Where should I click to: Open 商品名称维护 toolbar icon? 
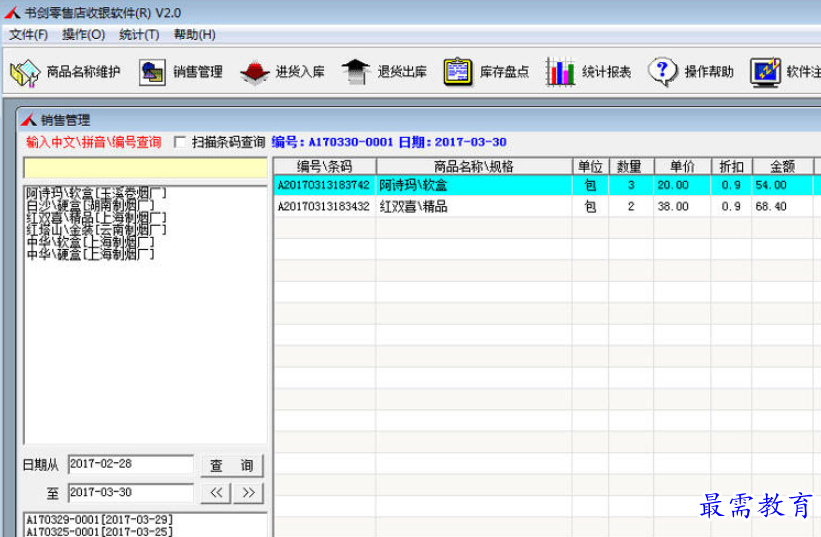pos(25,72)
